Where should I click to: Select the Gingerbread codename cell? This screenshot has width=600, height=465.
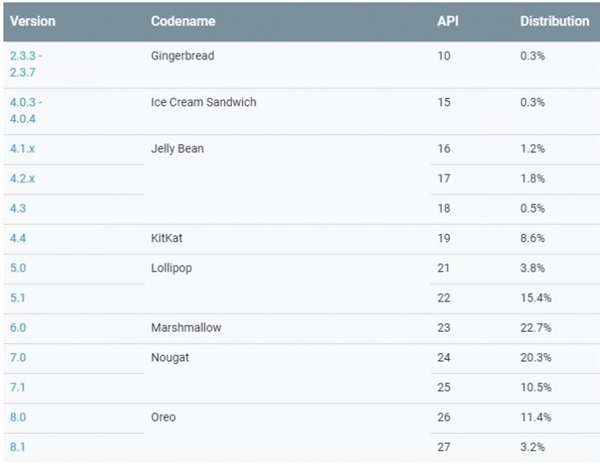(182, 56)
